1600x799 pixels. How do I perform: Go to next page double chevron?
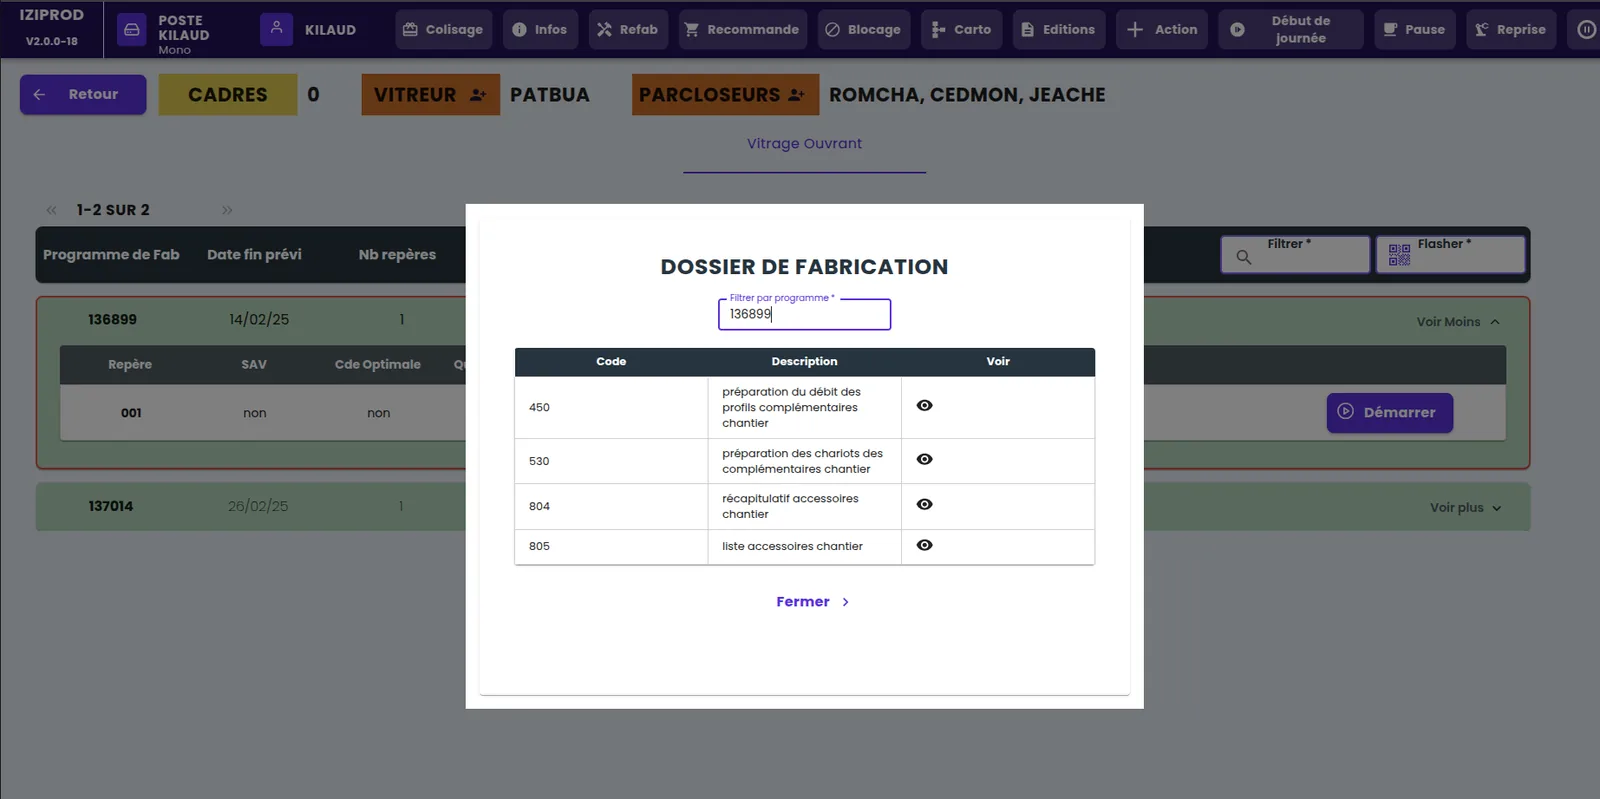[227, 210]
